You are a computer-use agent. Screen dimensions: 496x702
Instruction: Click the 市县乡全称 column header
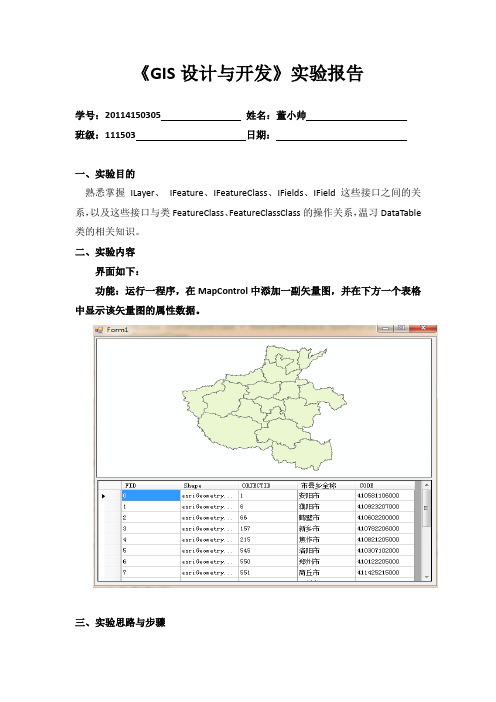(326, 485)
